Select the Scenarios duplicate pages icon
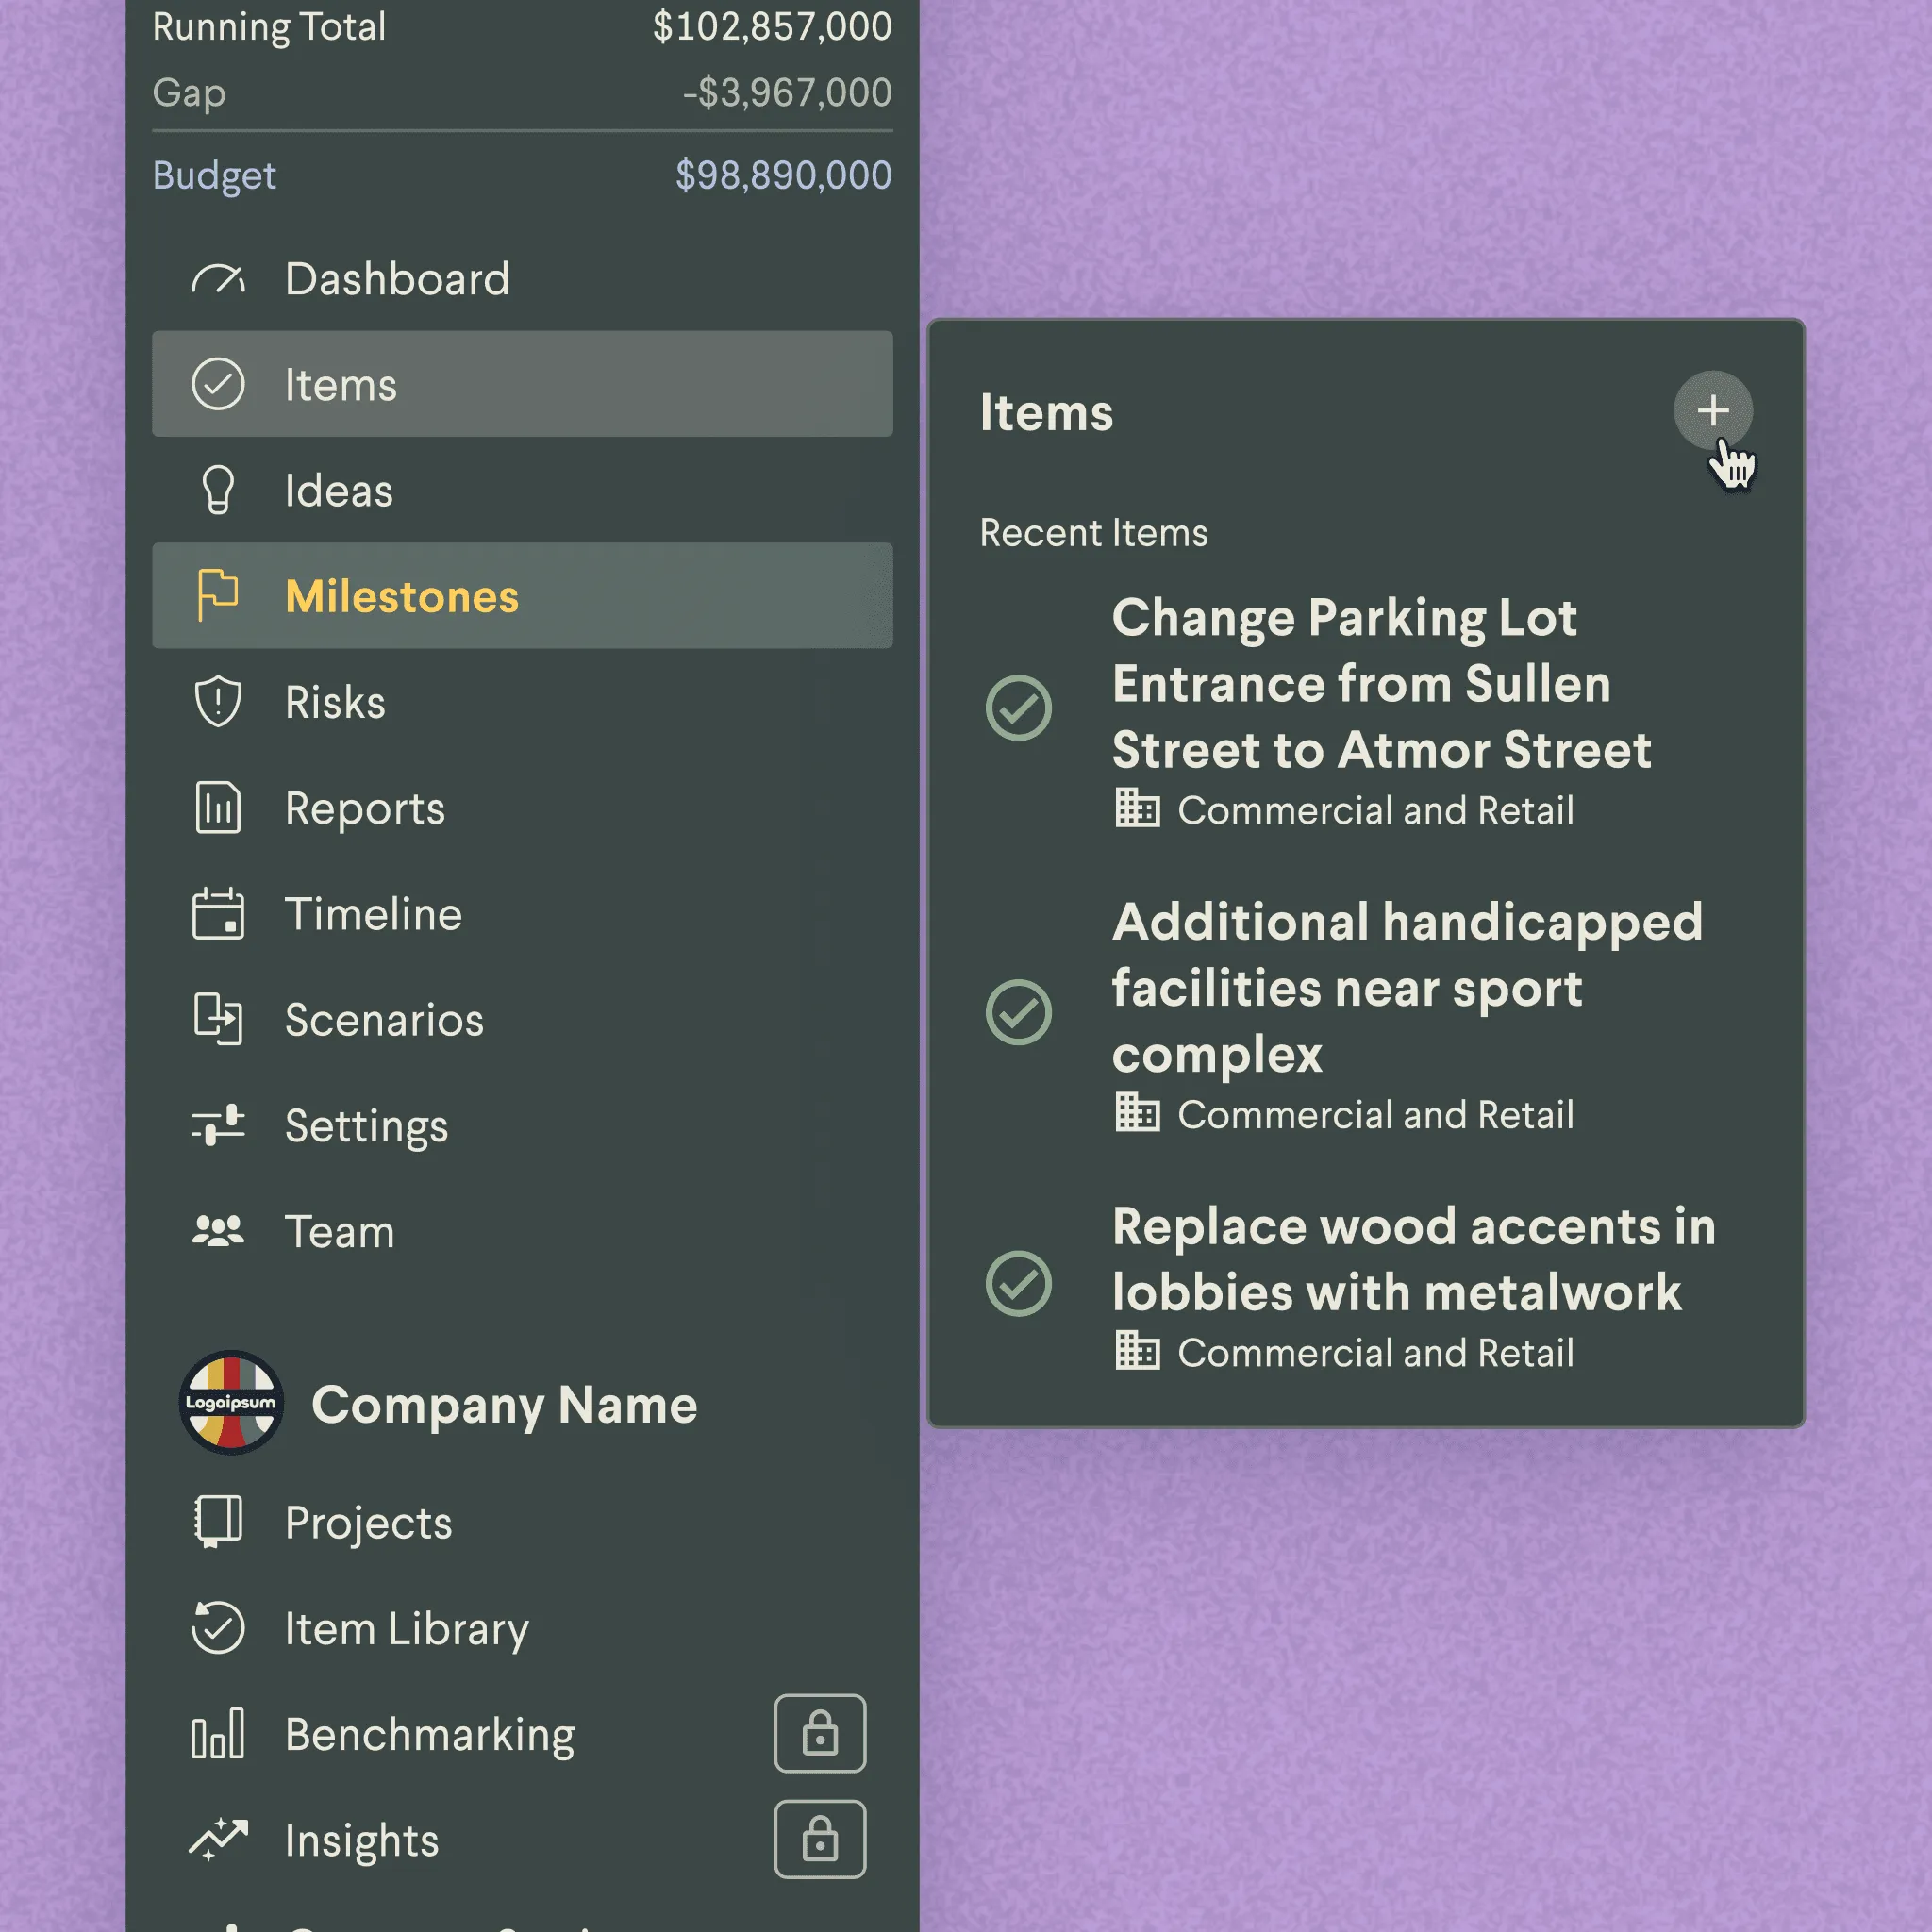Viewport: 1932px width, 1932px height. (x=218, y=1021)
